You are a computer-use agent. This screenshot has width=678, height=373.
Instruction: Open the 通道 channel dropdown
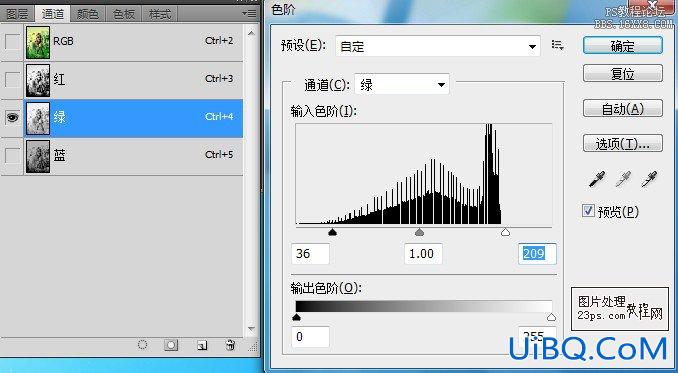[x=402, y=84]
